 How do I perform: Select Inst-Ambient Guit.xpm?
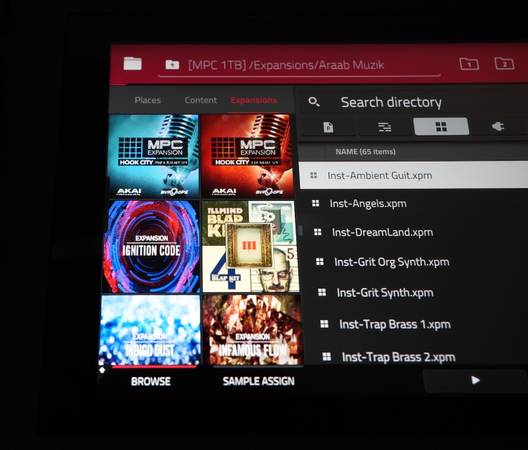414,175
